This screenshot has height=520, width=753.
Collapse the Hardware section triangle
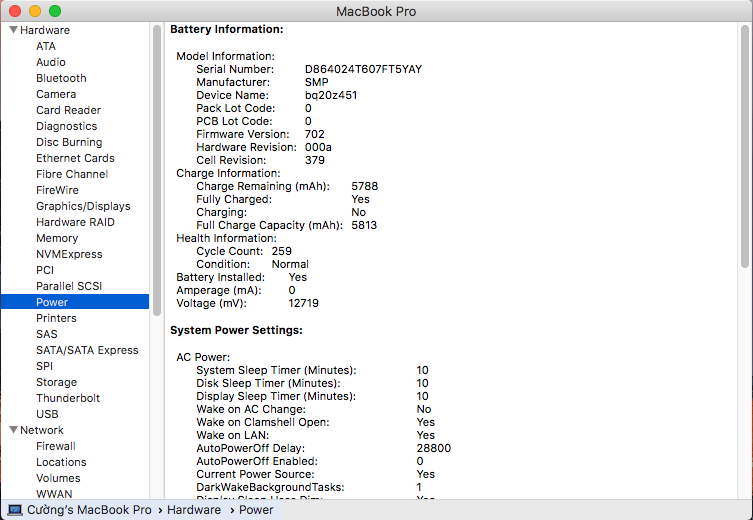click(x=13, y=30)
